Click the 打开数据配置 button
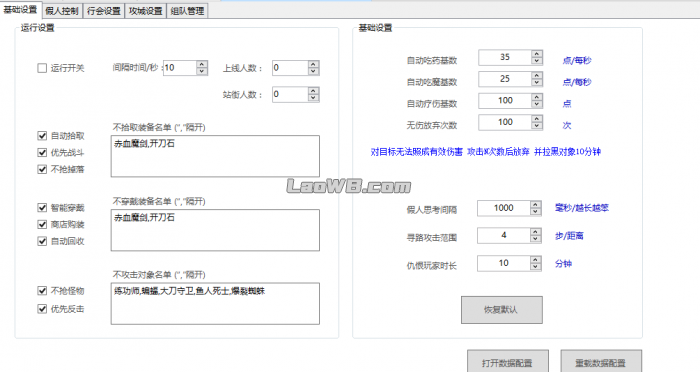 [x=508, y=362]
